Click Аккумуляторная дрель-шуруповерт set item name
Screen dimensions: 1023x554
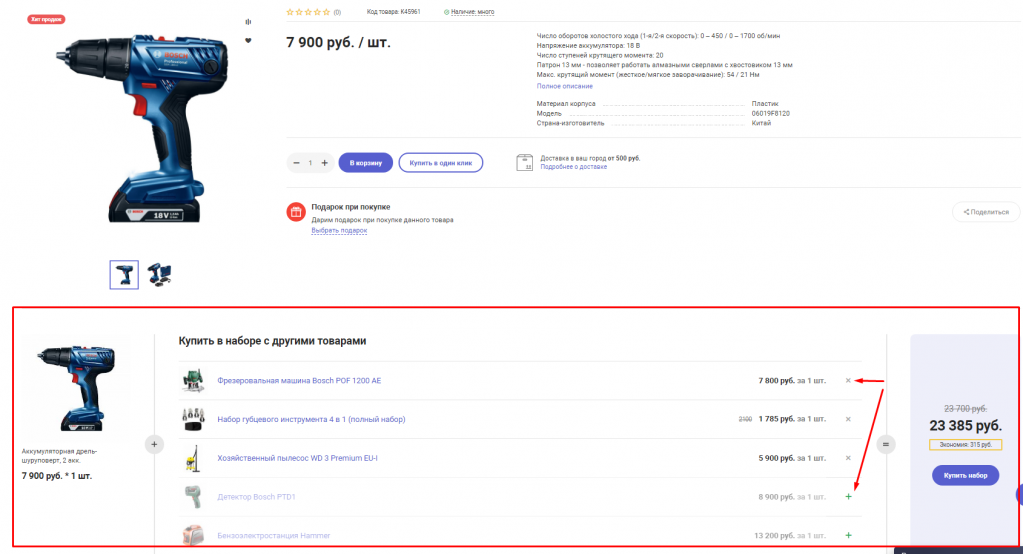(59, 455)
